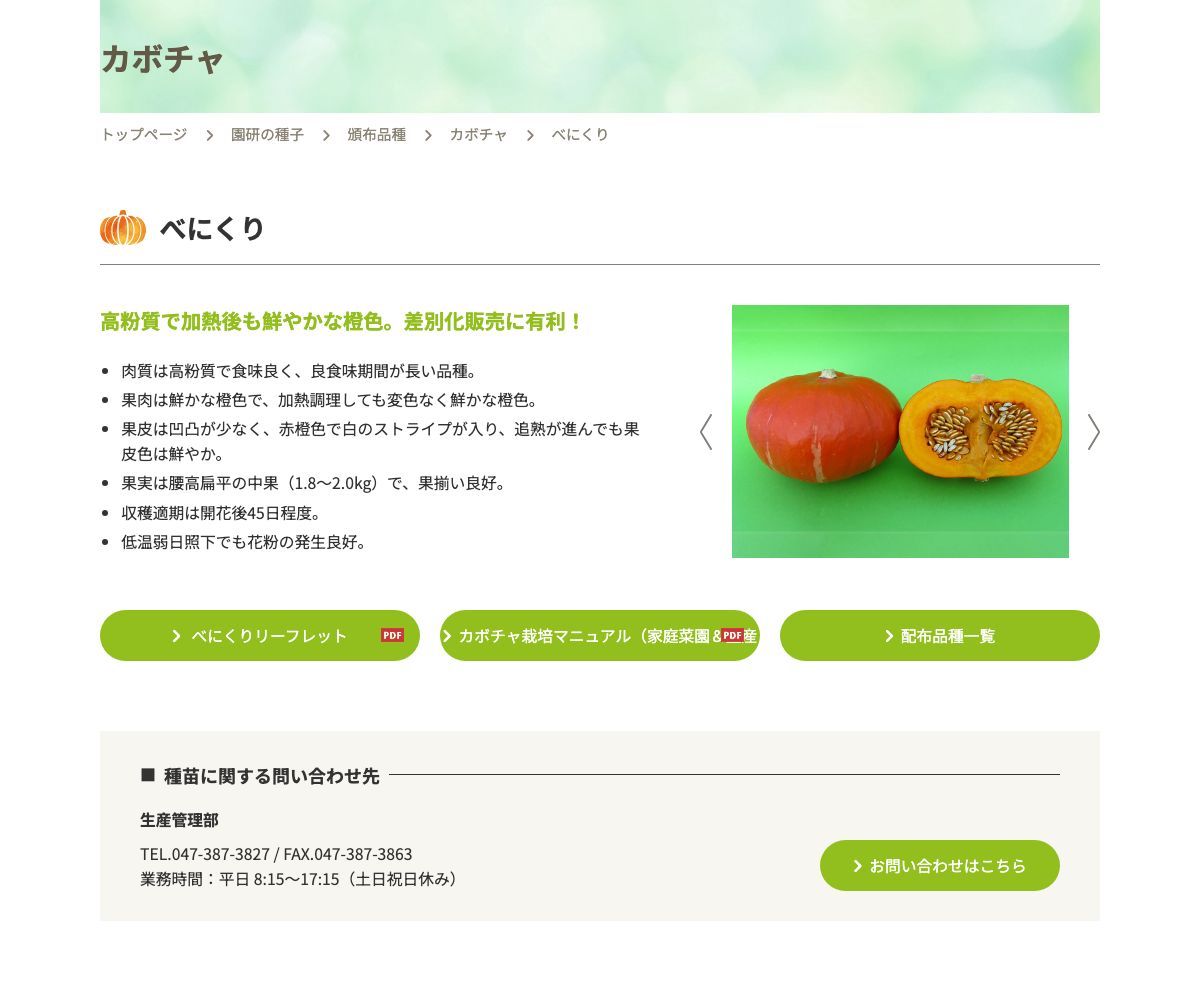
Task: Open the べにくりリーフレット PDF button
Action: coord(260,636)
